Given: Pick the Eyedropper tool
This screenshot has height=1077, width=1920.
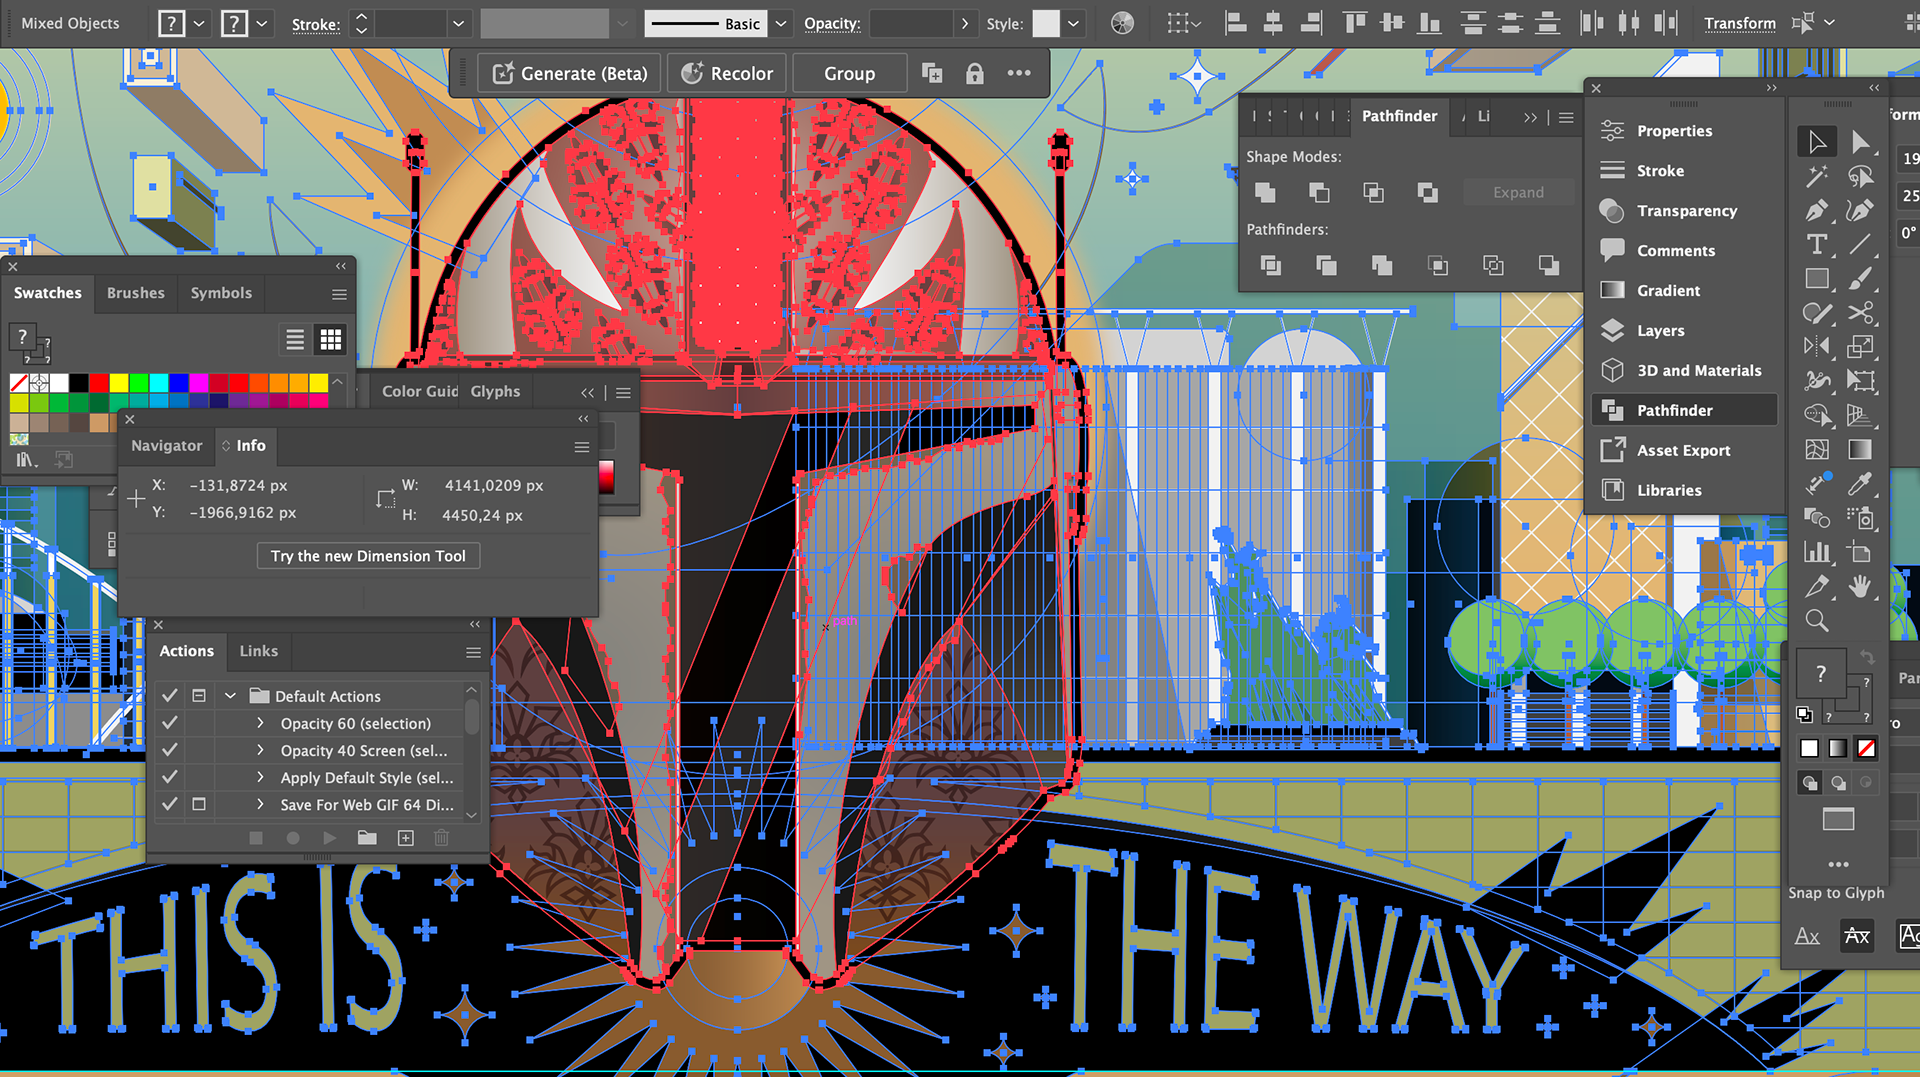Looking at the screenshot, I should coord(1860,484).
